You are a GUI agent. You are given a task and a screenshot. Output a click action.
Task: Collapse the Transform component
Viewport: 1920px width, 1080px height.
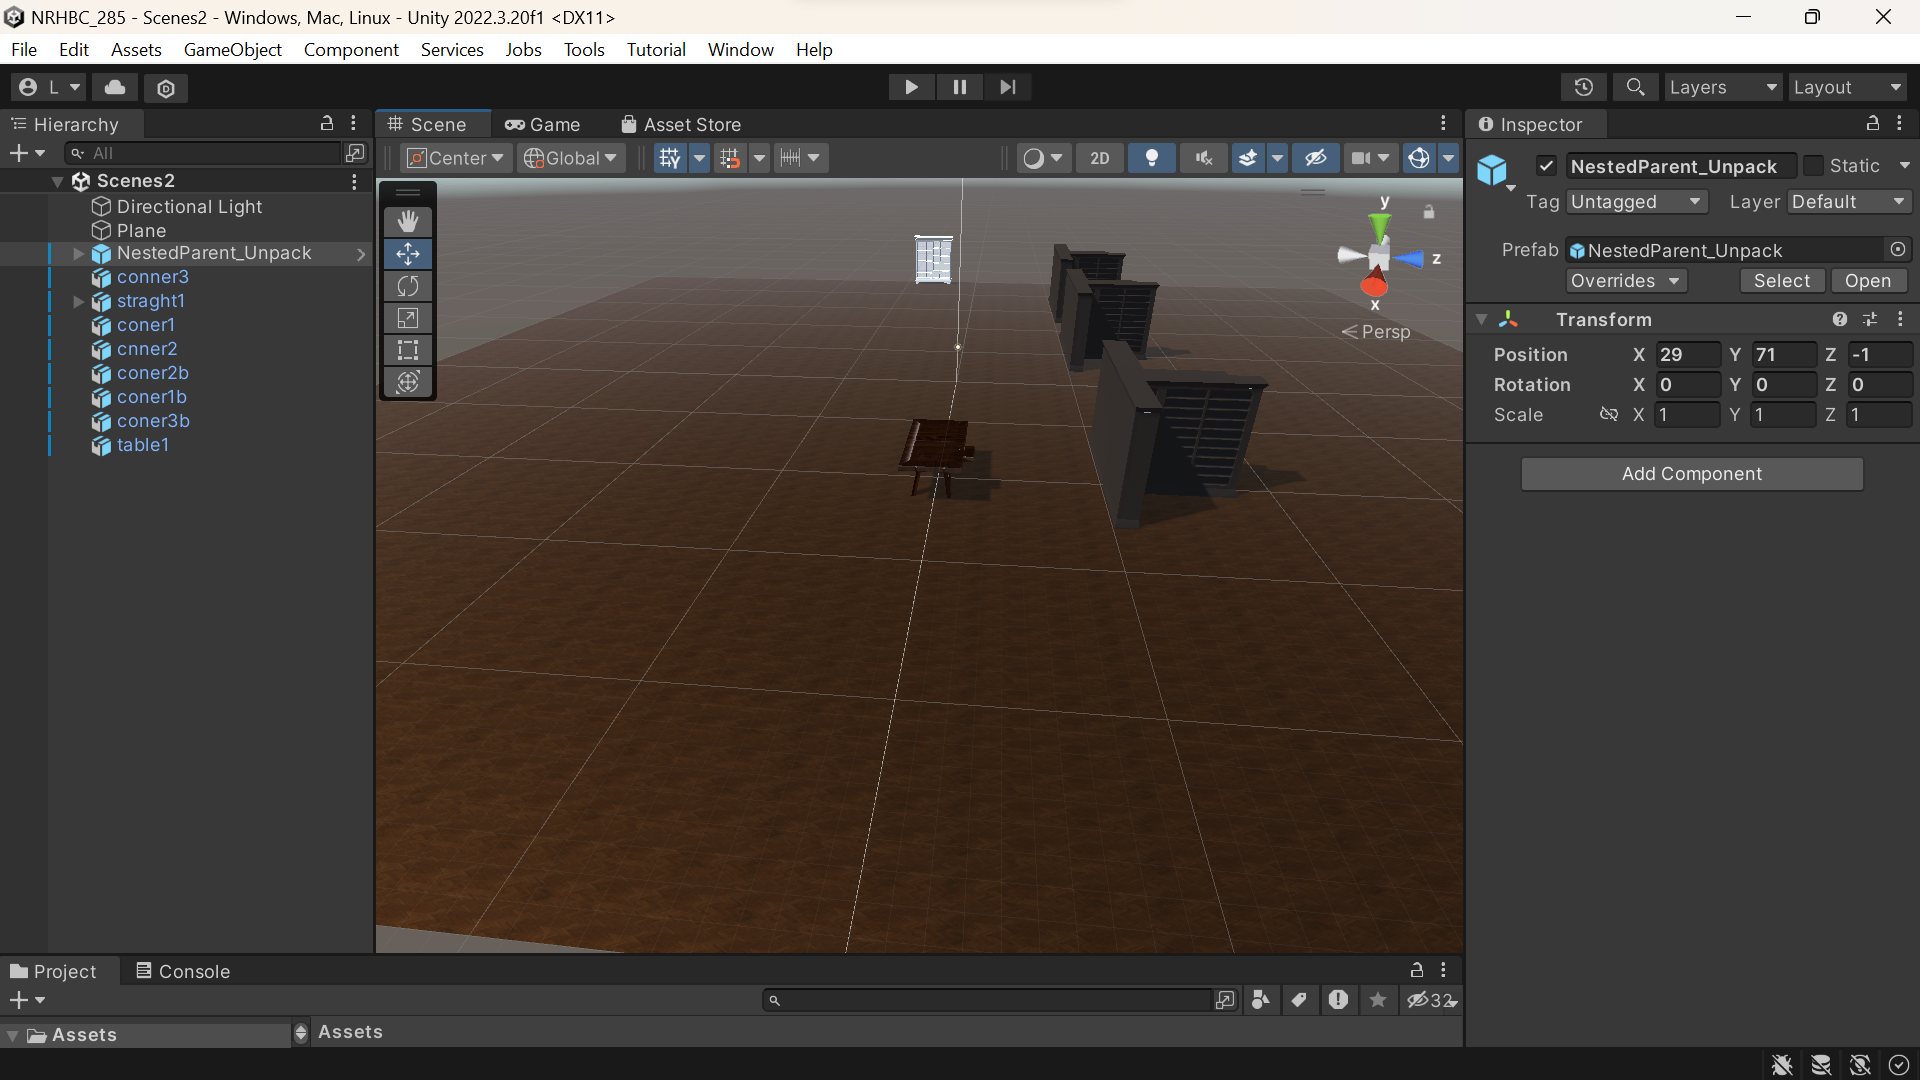tap(1482, 319)
